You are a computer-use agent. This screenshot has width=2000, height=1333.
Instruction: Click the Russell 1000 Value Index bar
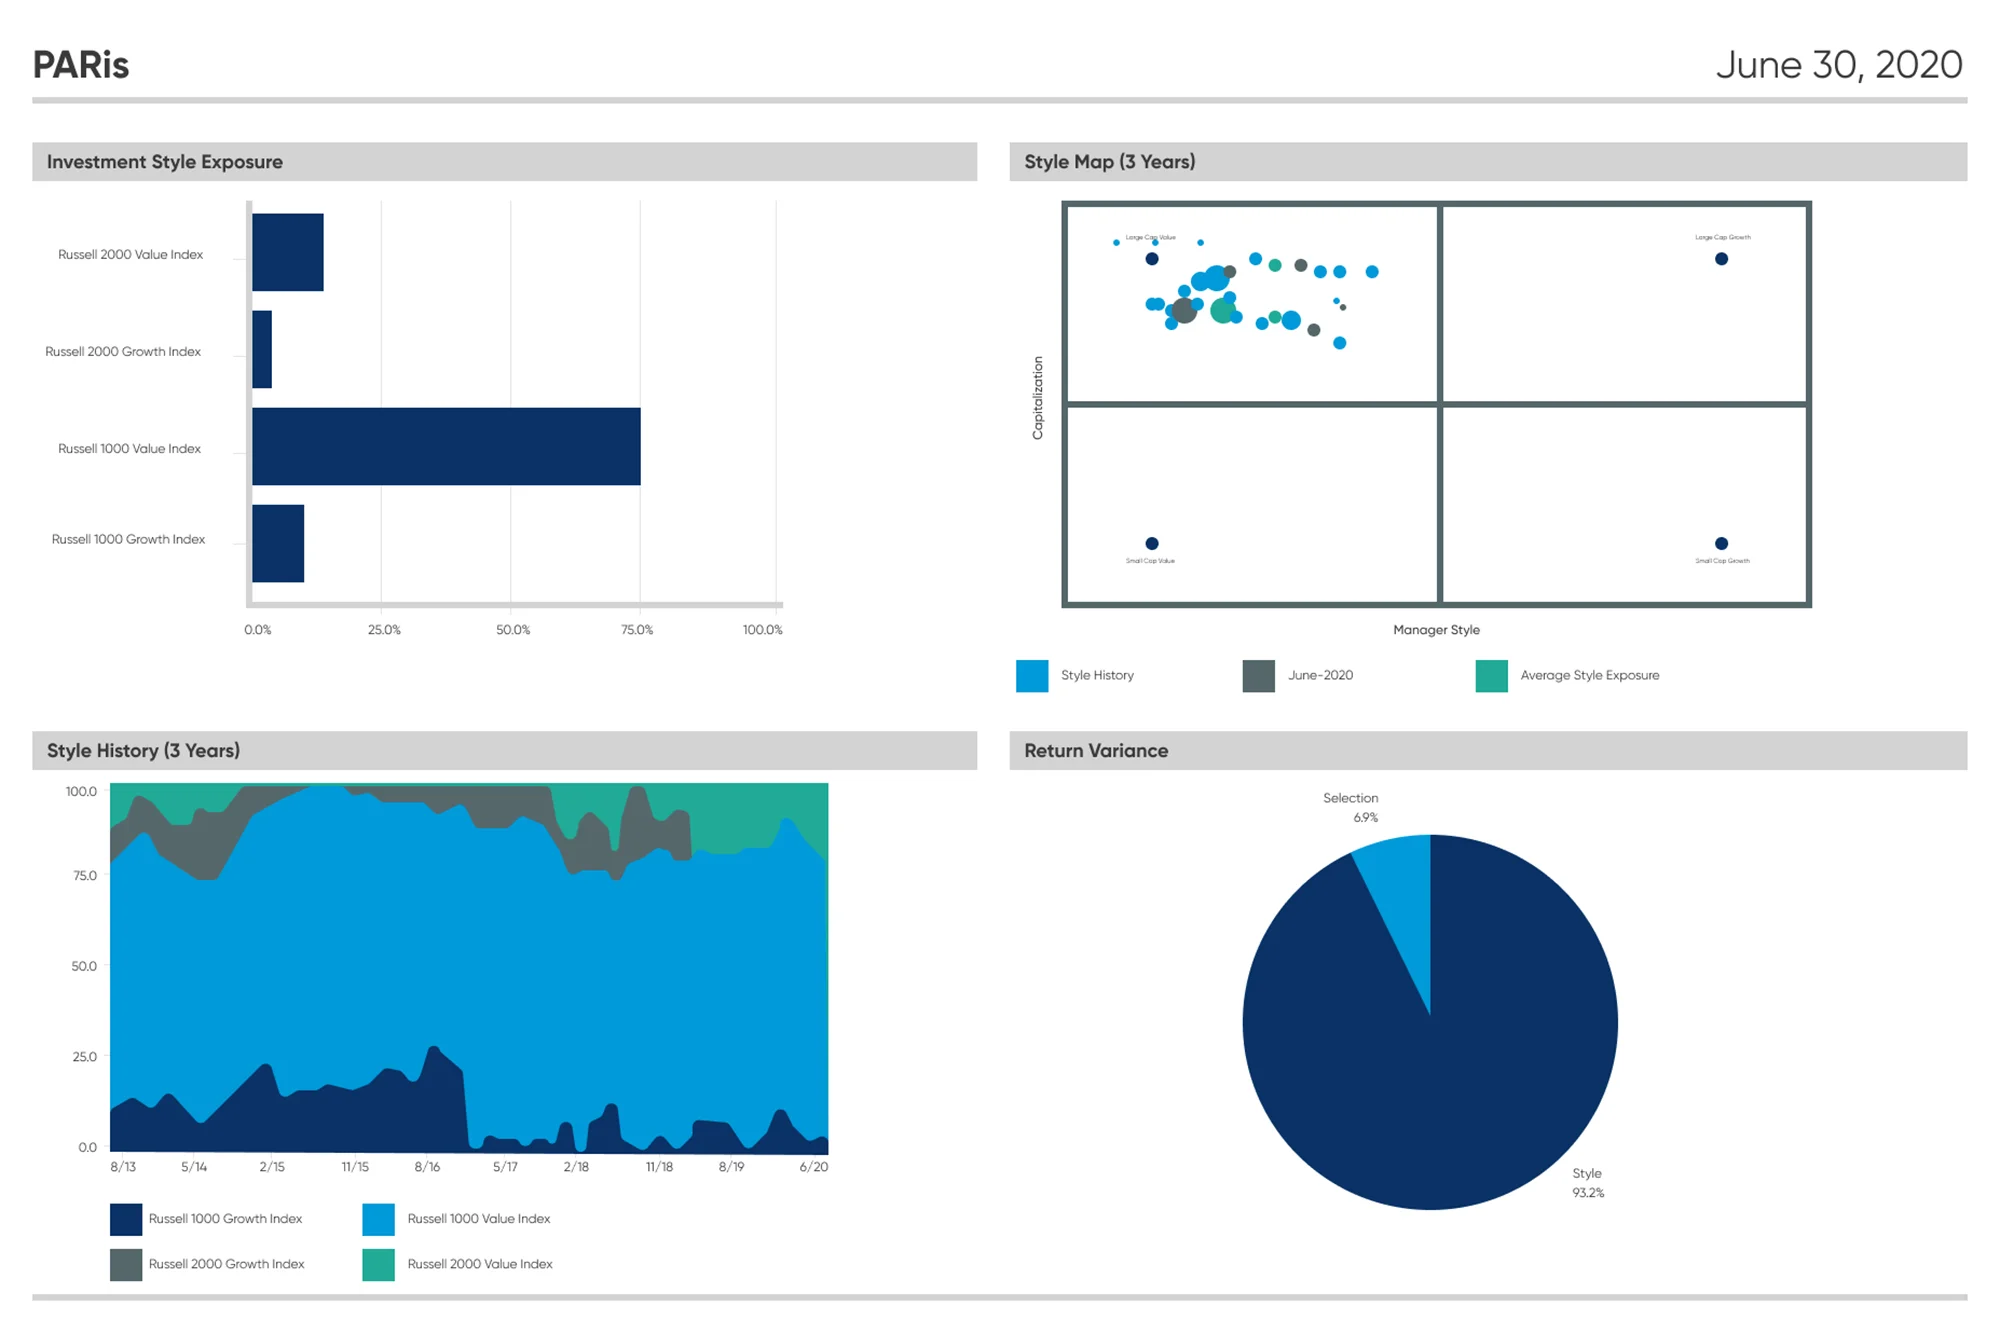[446, 446]
